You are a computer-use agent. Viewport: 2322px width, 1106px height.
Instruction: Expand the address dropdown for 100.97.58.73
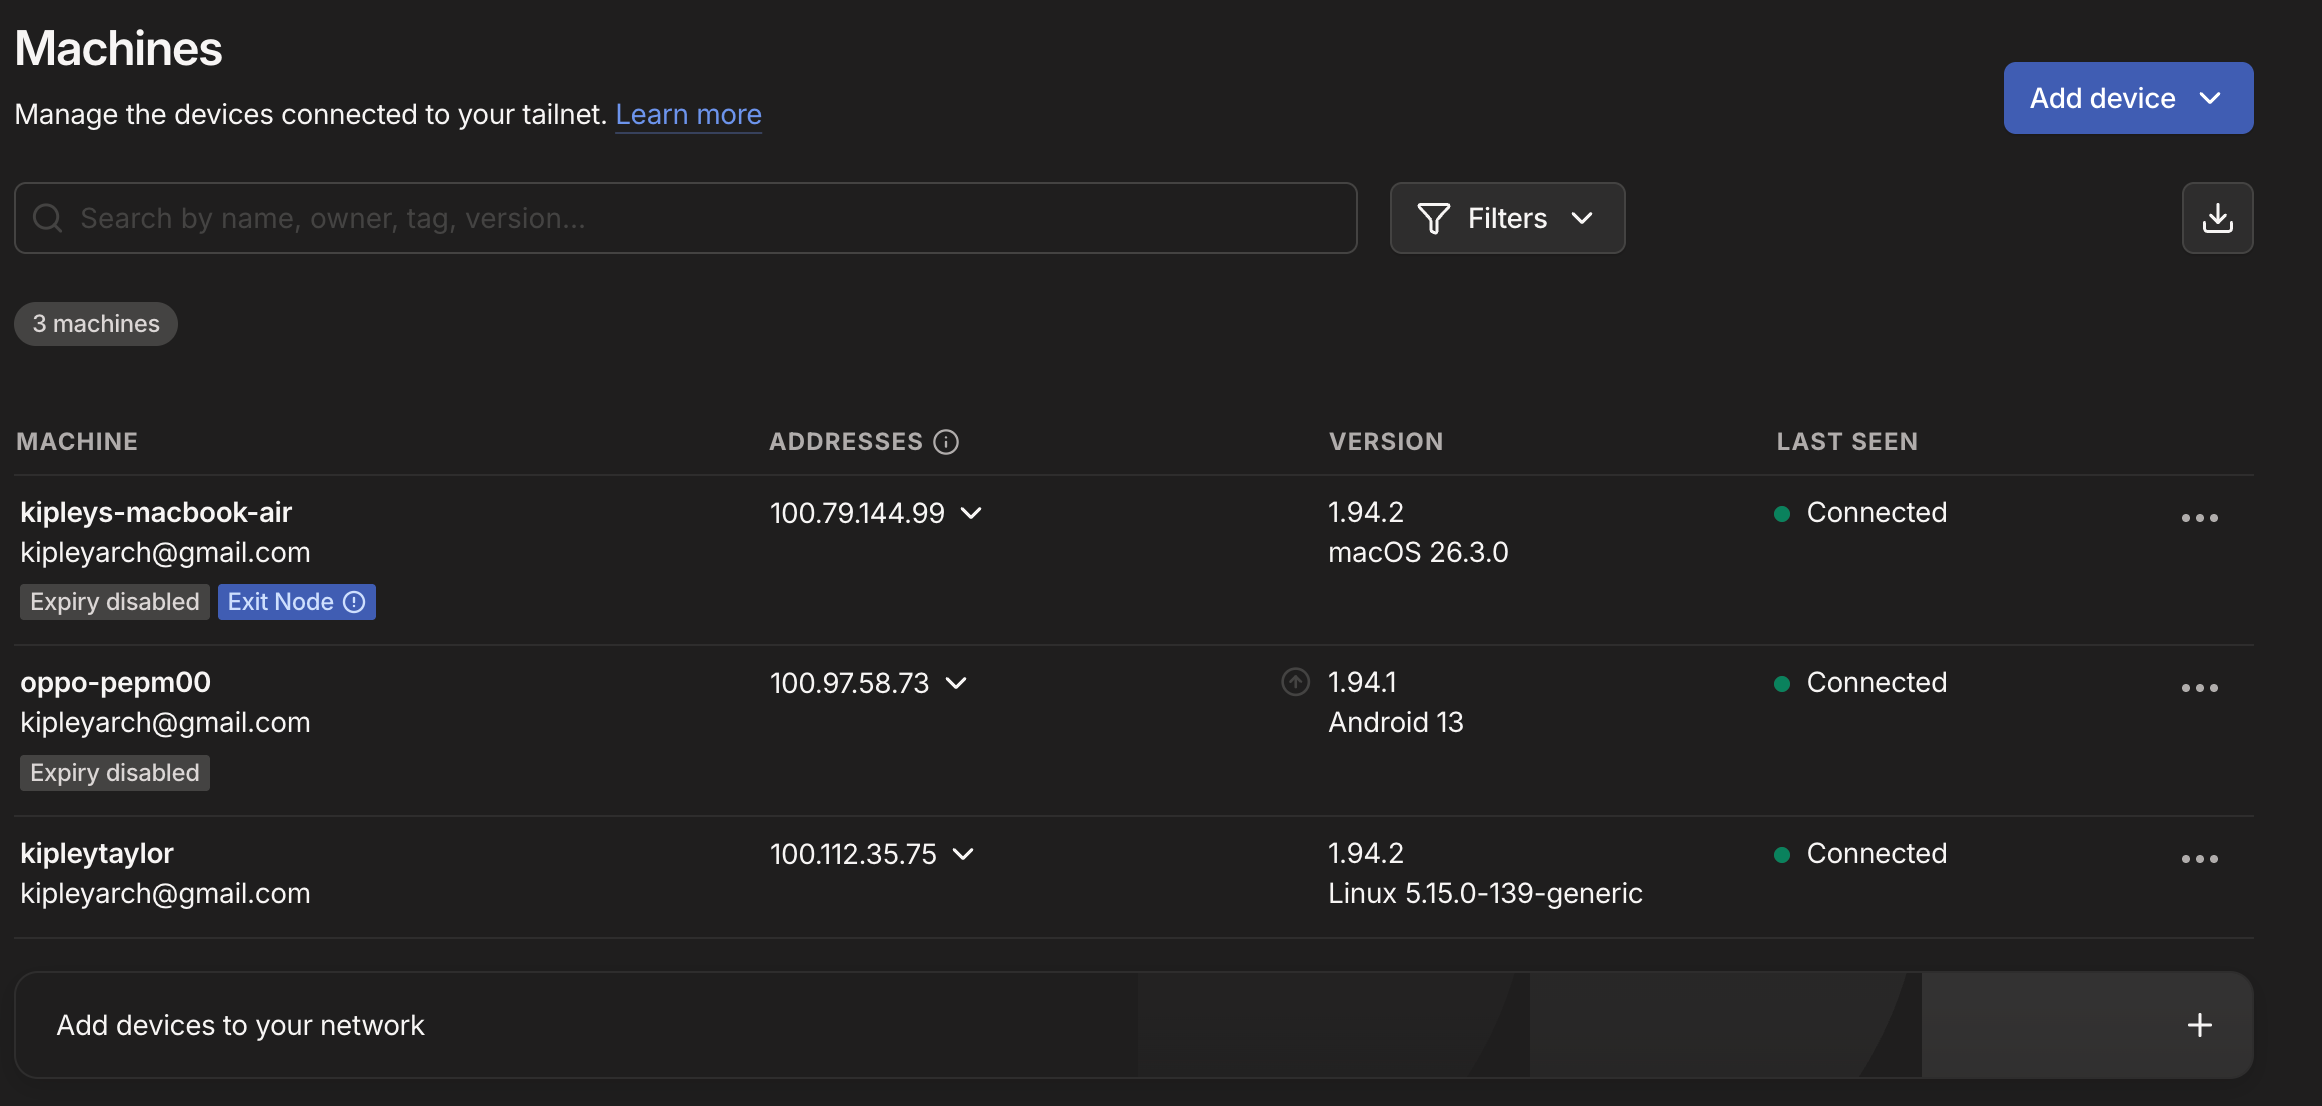point(956,683)
